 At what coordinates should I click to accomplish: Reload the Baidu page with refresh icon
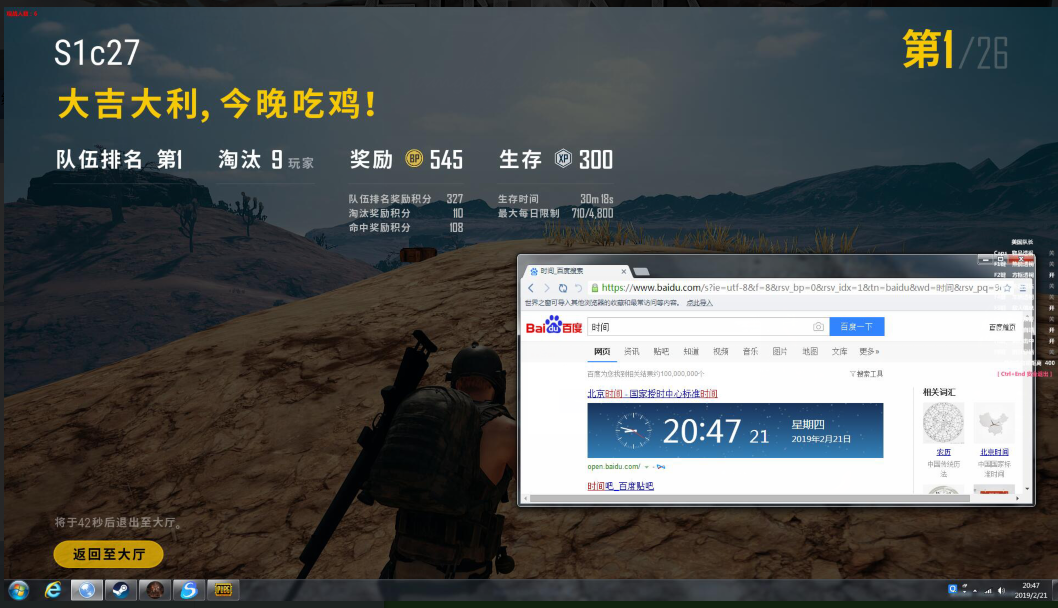(563, 288)
